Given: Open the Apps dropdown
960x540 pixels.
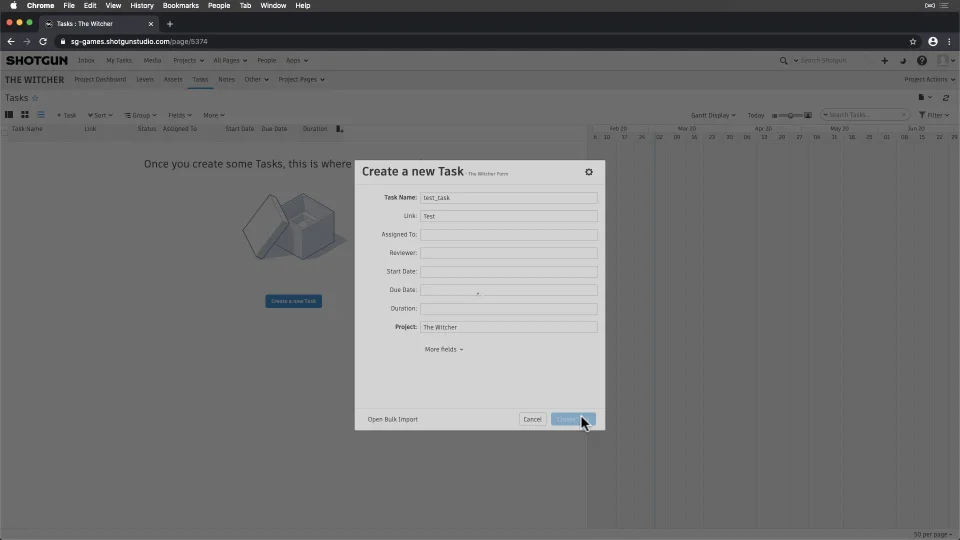Looking at the screenshot, I should [x=297, y=61].
